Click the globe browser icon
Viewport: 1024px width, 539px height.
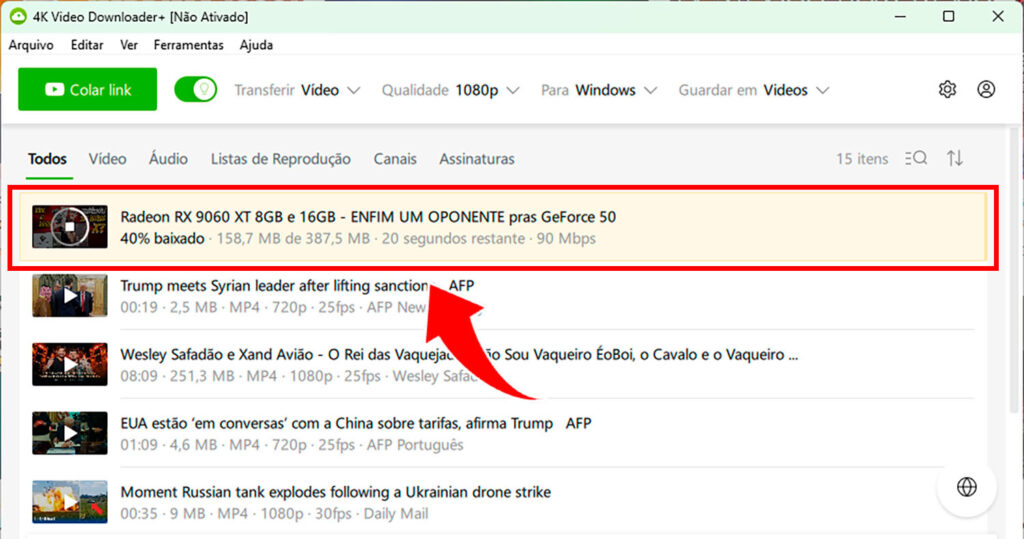click(x=967, y=487)
